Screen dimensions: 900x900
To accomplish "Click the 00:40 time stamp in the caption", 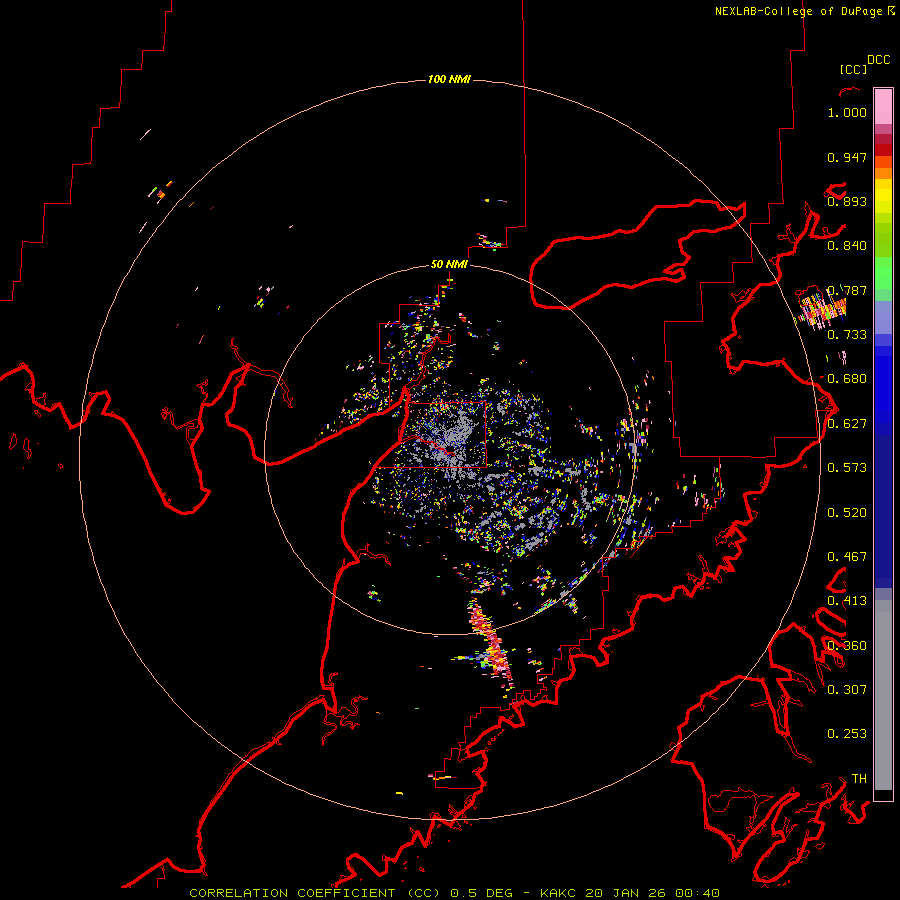I will point(697,893).
